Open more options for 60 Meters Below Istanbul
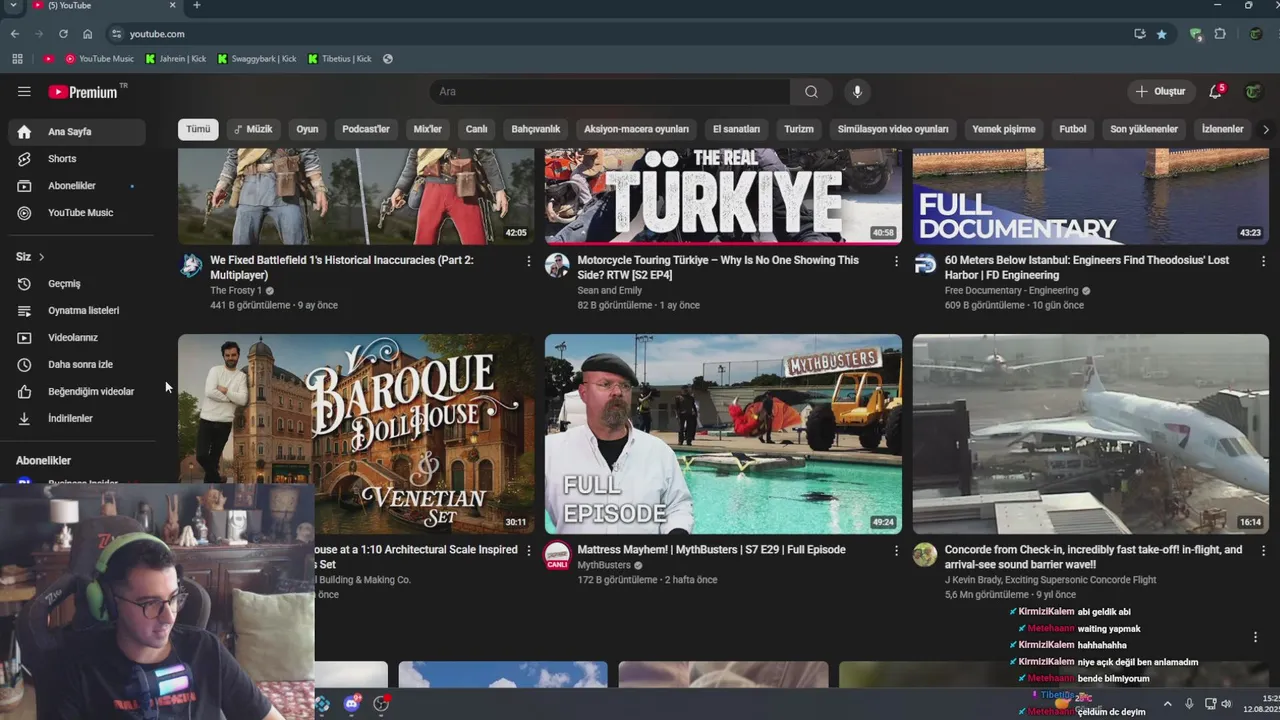The width and height of the screenshot is (1280, 720). [x=1263, y=261]
